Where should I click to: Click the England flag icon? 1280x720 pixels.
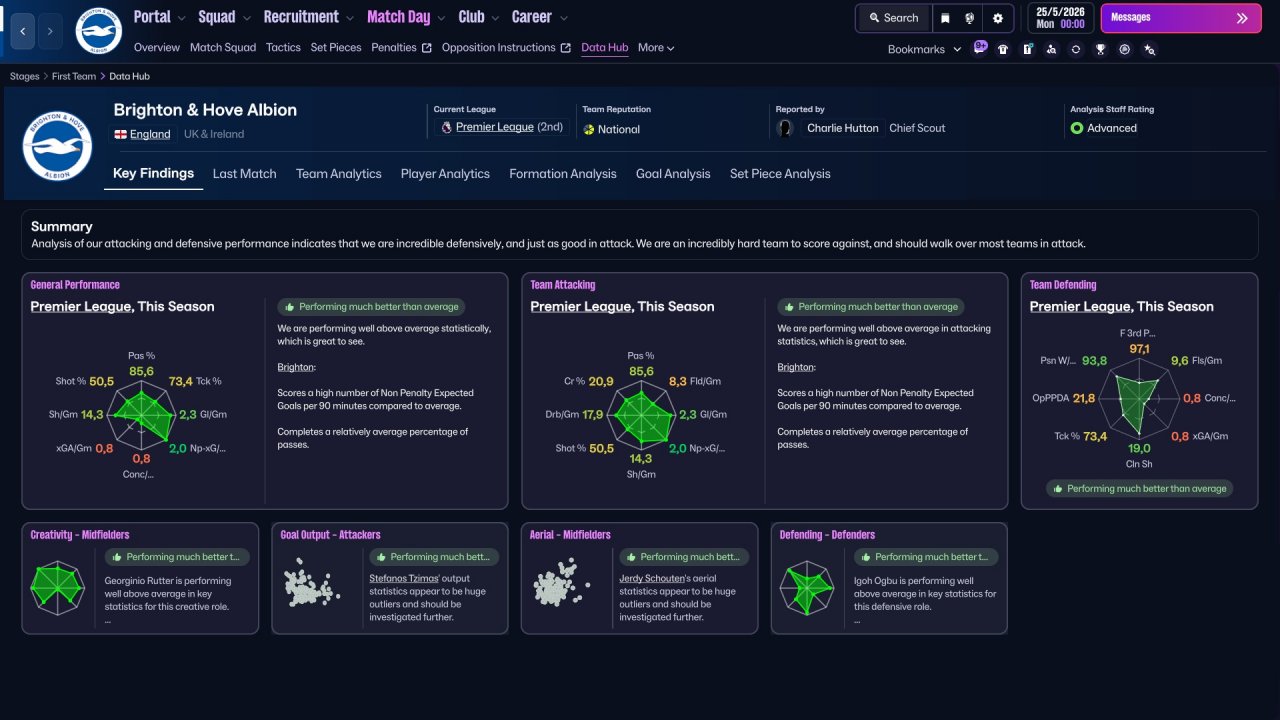point(120,134)
